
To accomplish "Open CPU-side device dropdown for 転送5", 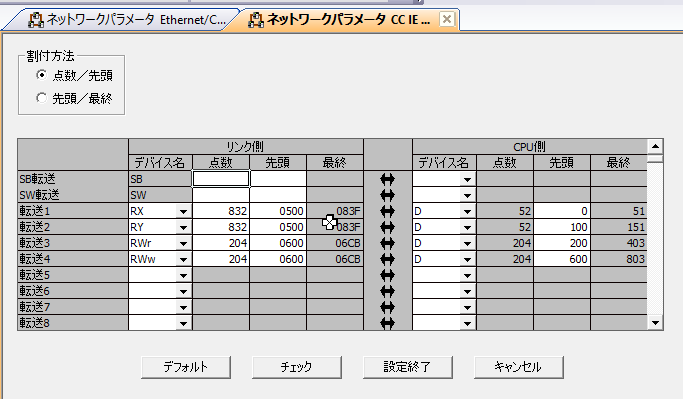I will point(467,275).
